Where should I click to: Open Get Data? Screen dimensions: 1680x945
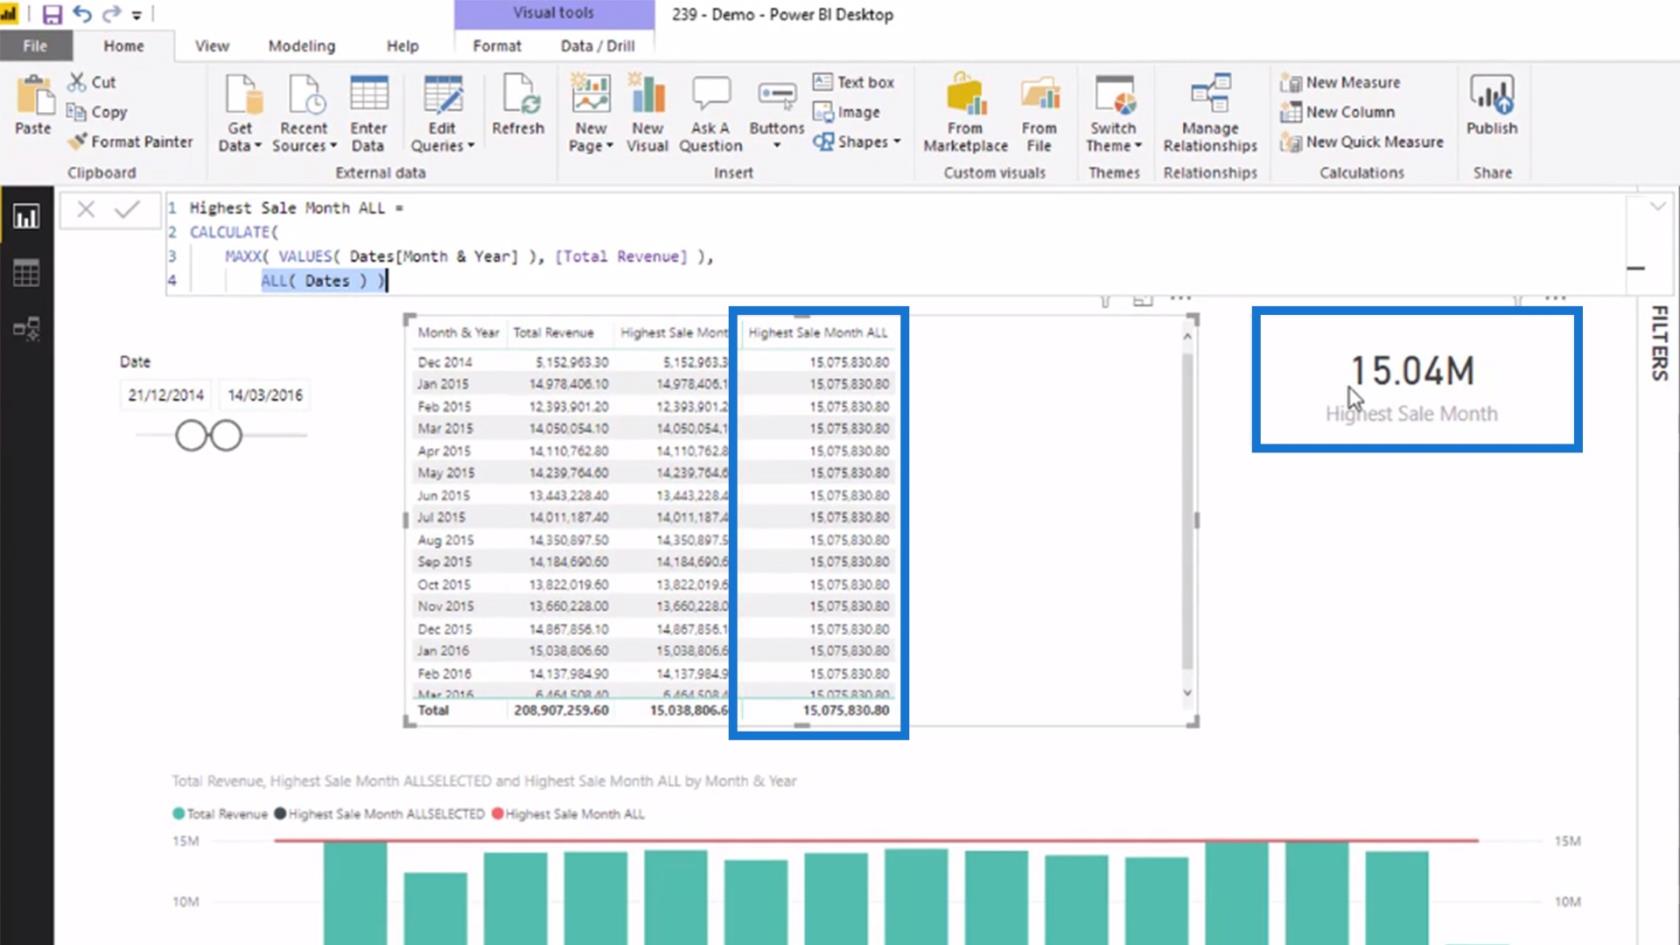click(x=240, y=113)
